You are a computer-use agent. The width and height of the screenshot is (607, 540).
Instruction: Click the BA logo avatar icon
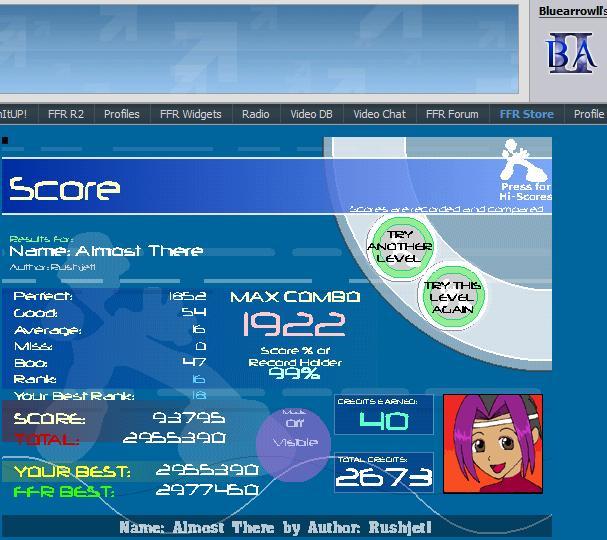[x=571, y=53]
